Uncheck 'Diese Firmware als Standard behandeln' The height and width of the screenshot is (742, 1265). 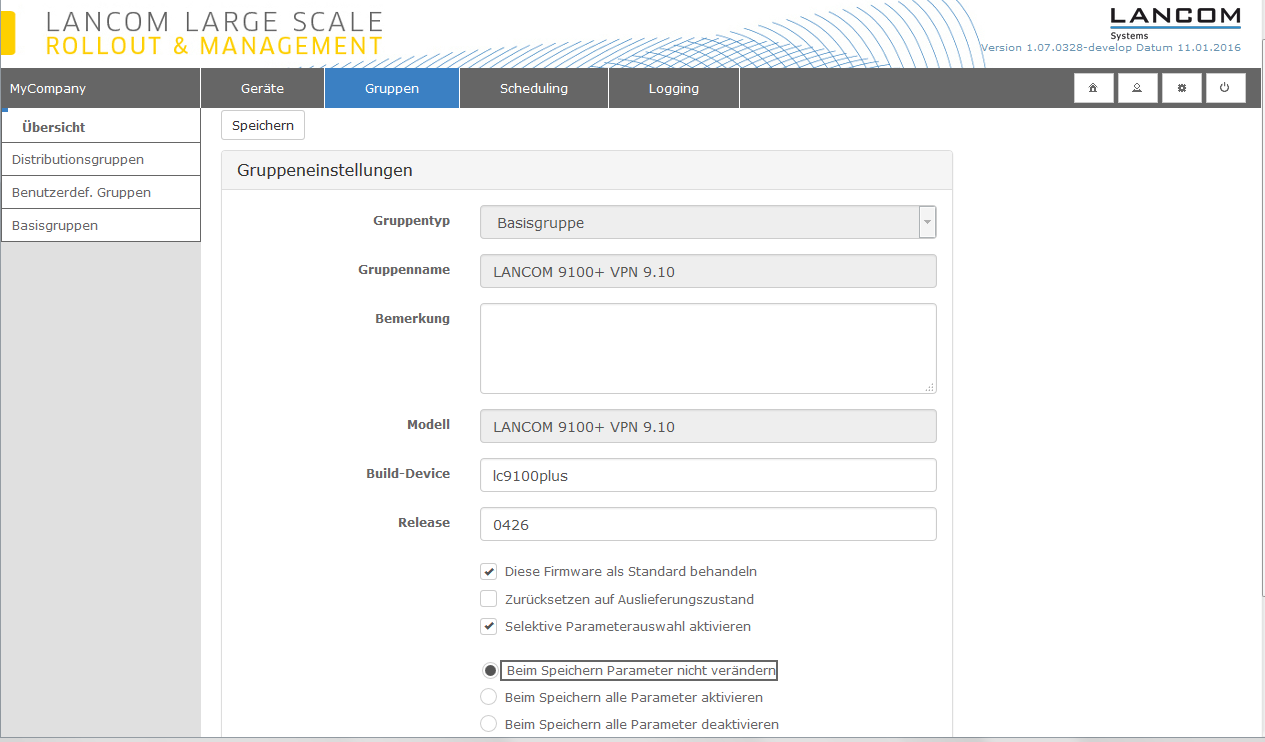click(x=489, y=572)
